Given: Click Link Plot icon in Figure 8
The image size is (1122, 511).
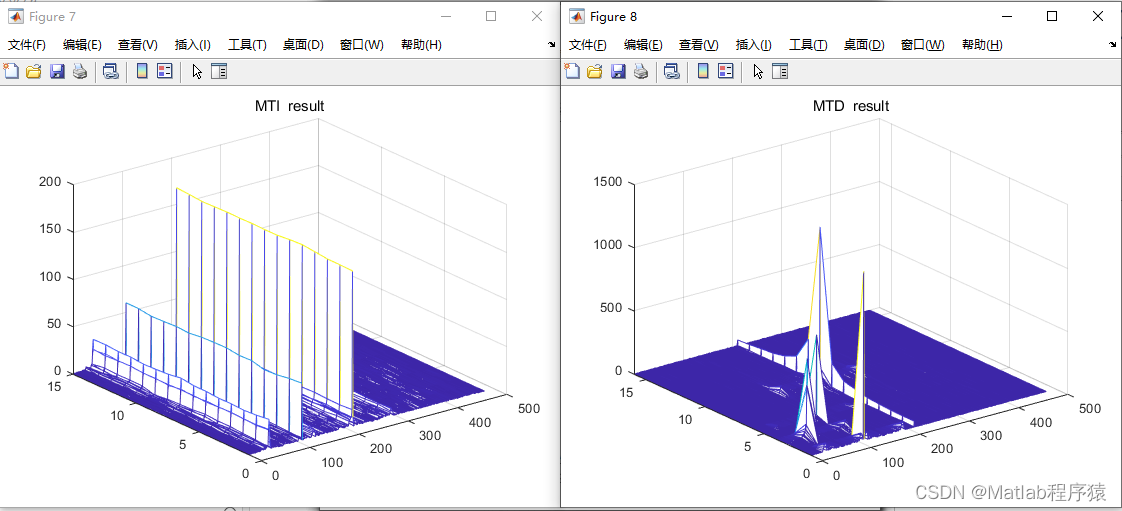Looking at the screenshot, I should pyautogui.click(x=671, y=71).
